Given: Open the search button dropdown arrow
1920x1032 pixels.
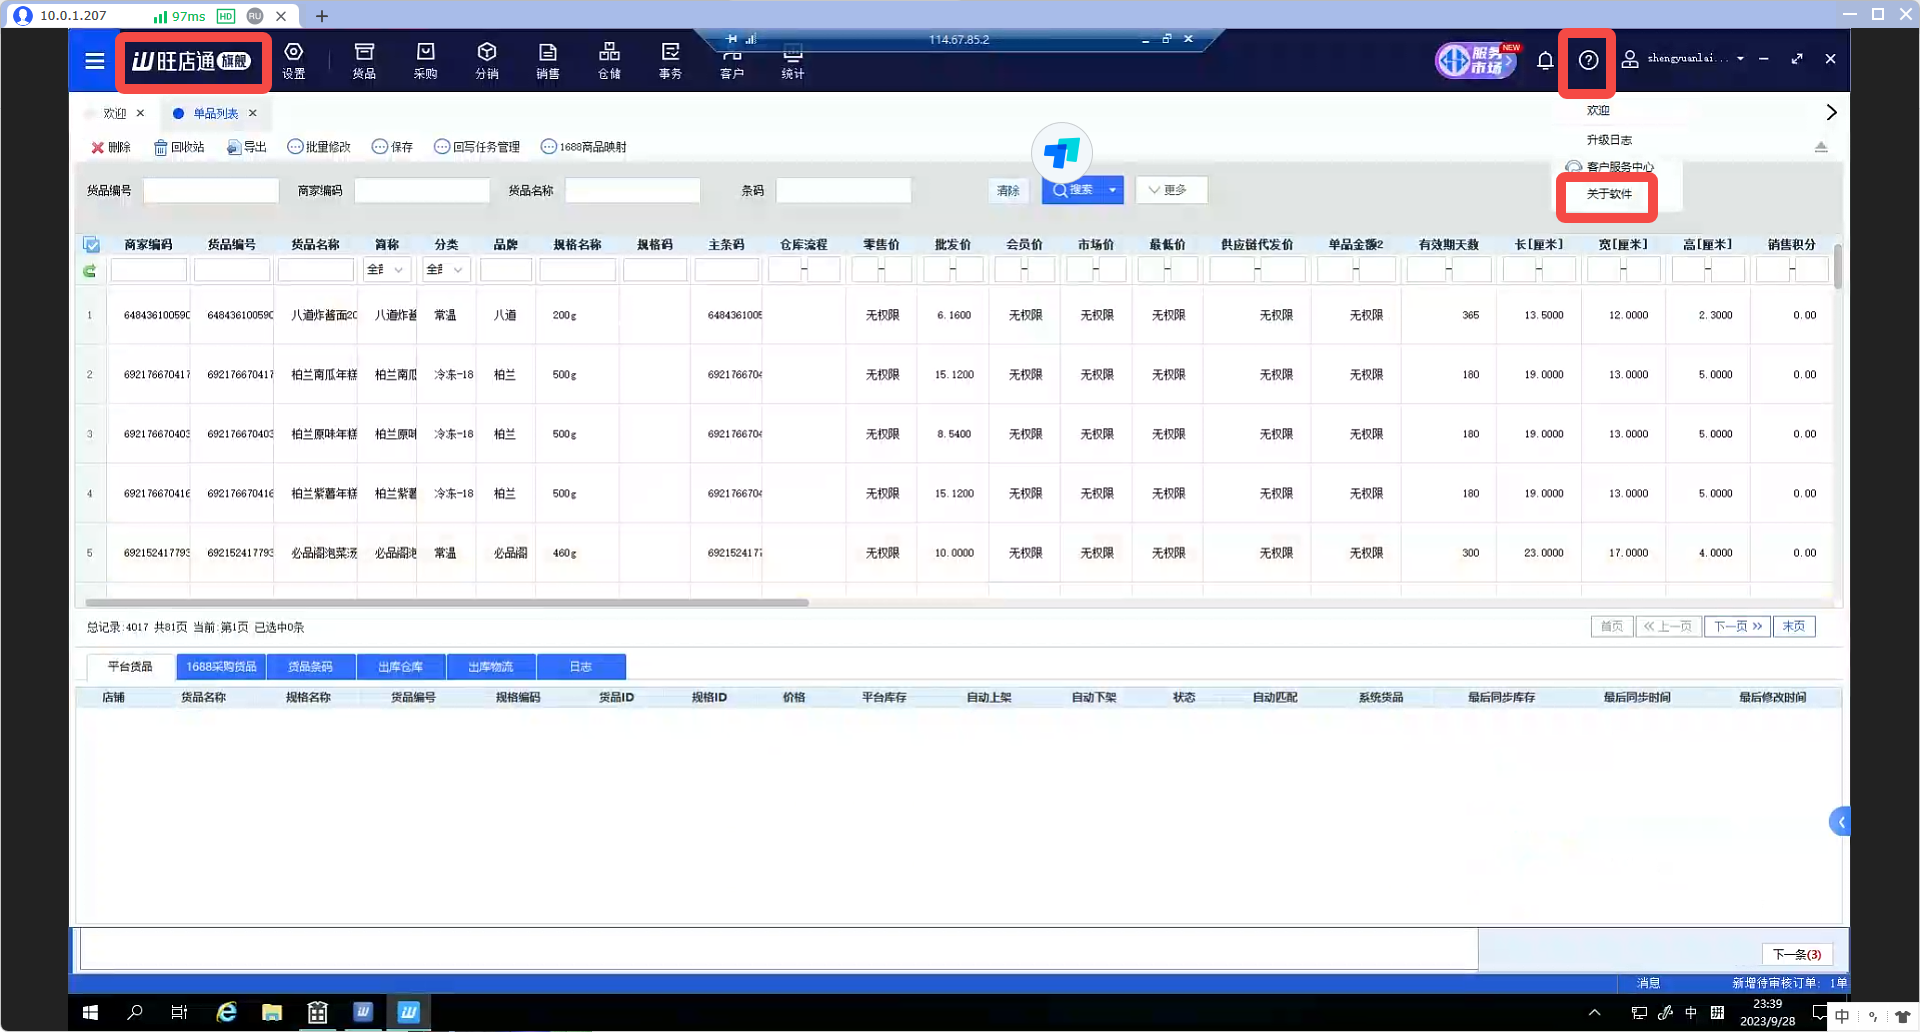Looking at the screenshot, I should pyautogui.click(x=1112, y=190).
